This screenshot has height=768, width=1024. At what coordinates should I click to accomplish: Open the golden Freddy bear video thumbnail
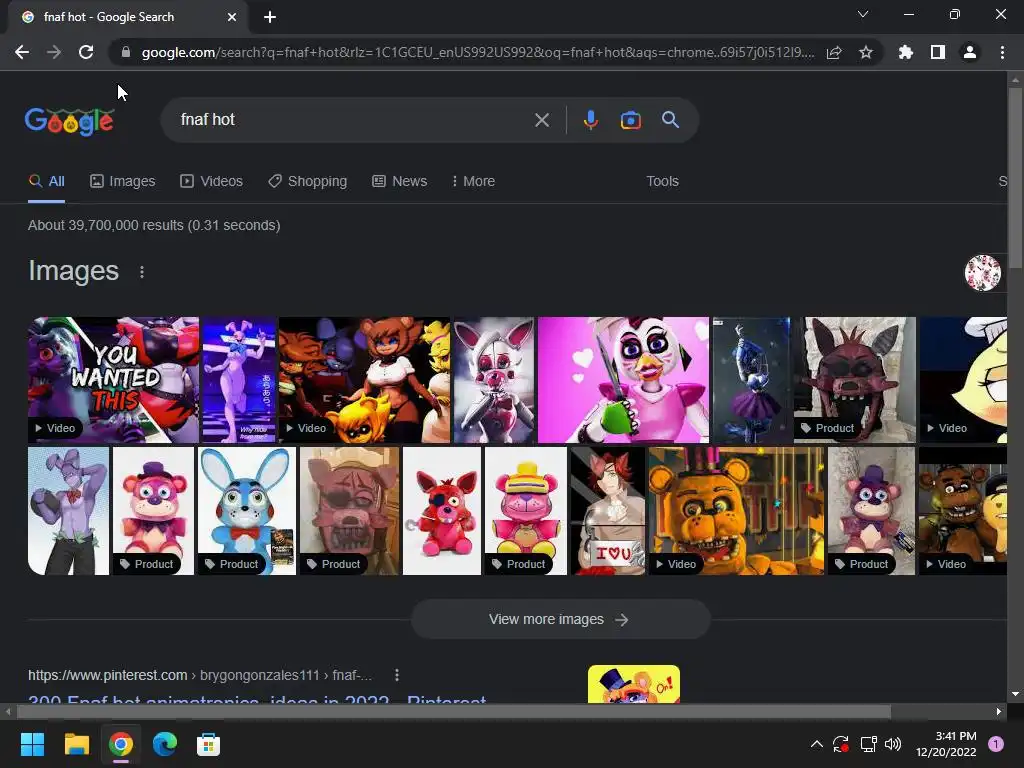tap(736, 511)
